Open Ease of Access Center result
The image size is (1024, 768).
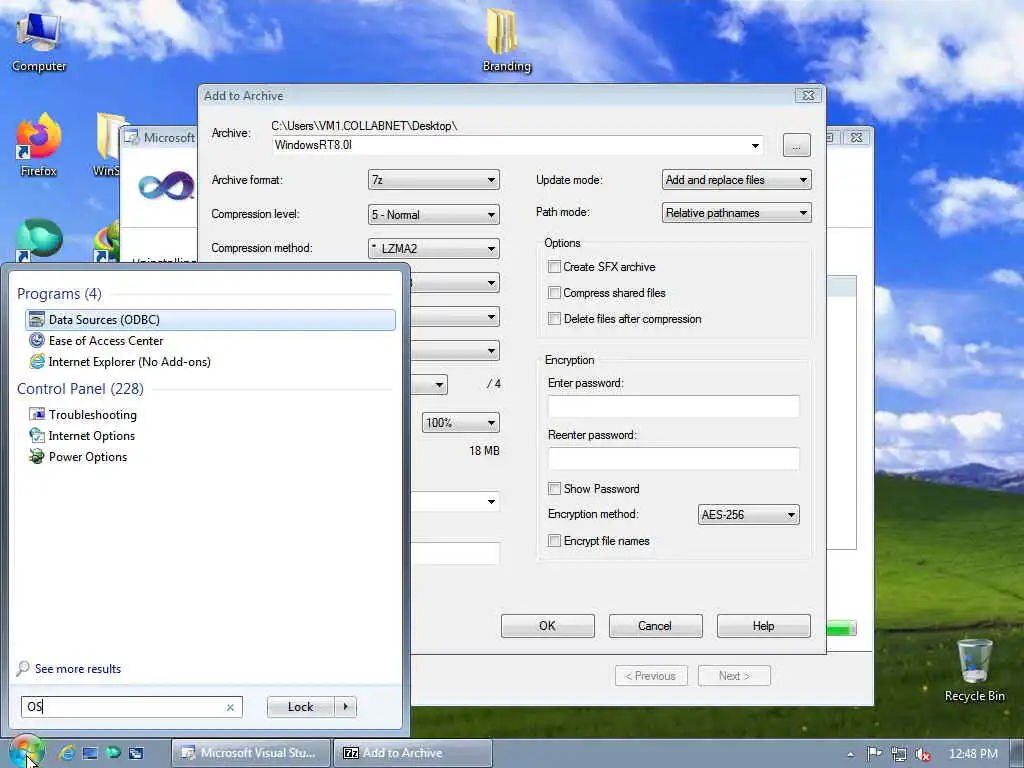pyautogui.click(x=210, y=340)
